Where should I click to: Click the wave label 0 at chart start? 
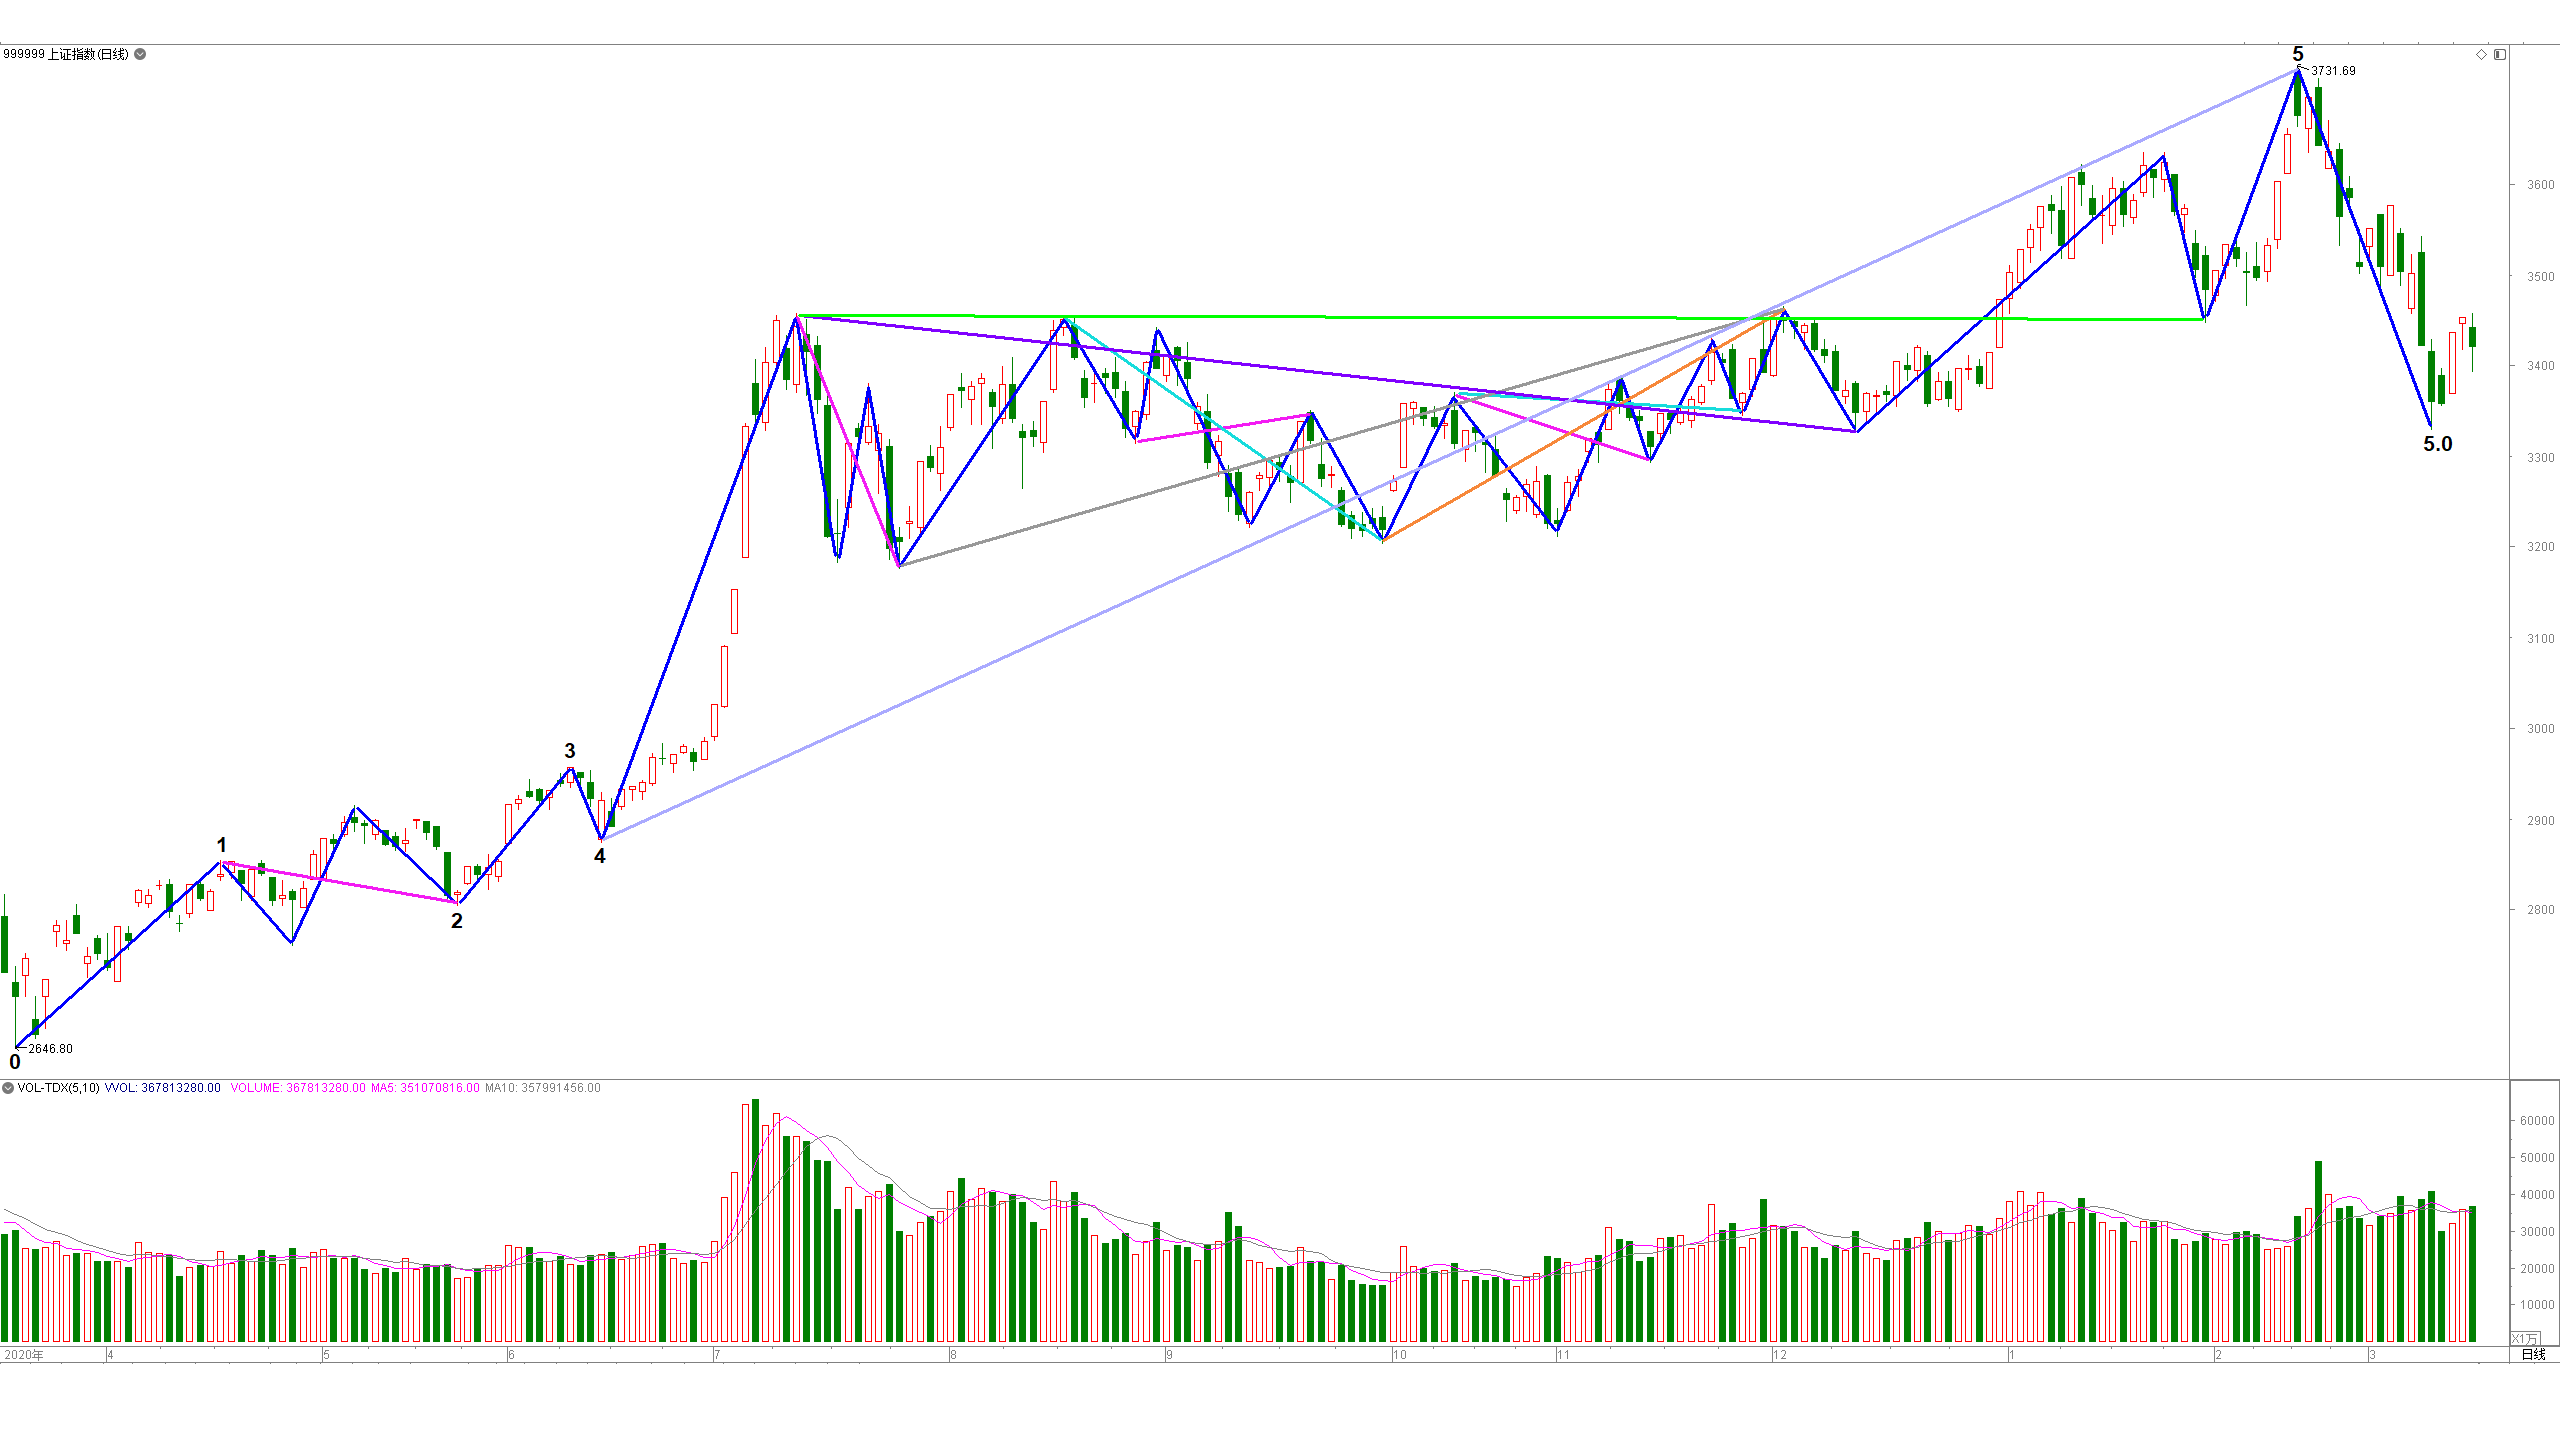tap(15, 1062)
